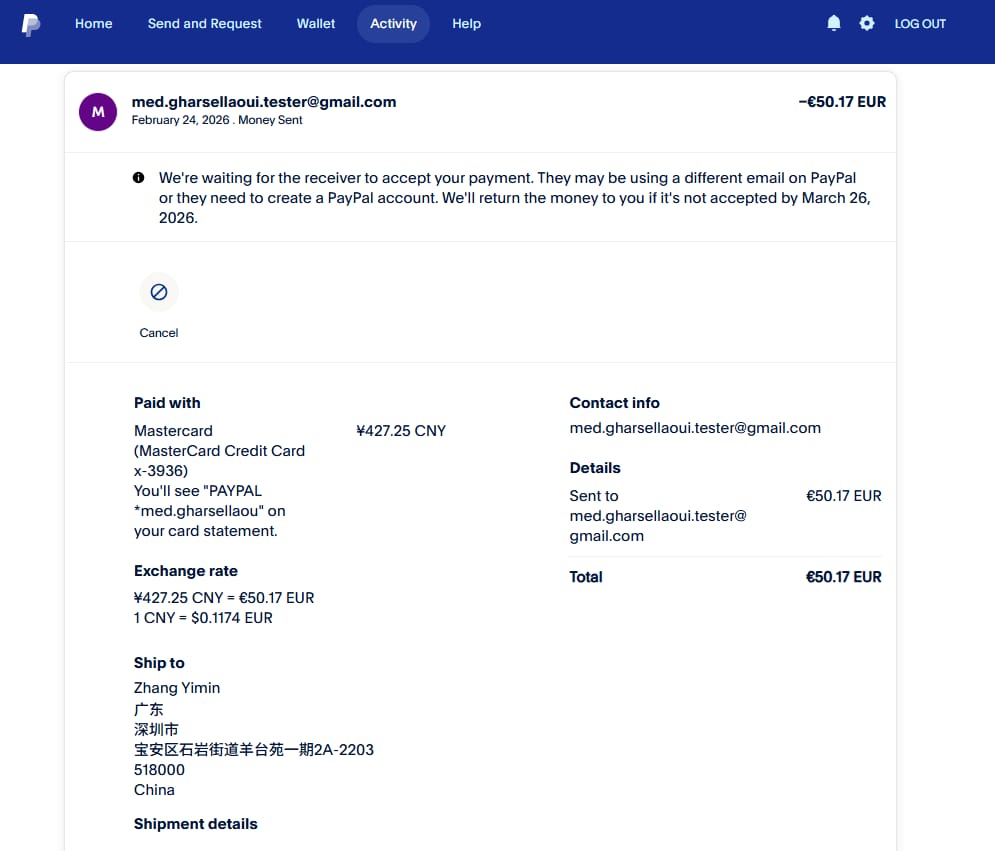Click the Mastercard Credit Card x-3936 text
995x851 pixels.
point(219,451)
